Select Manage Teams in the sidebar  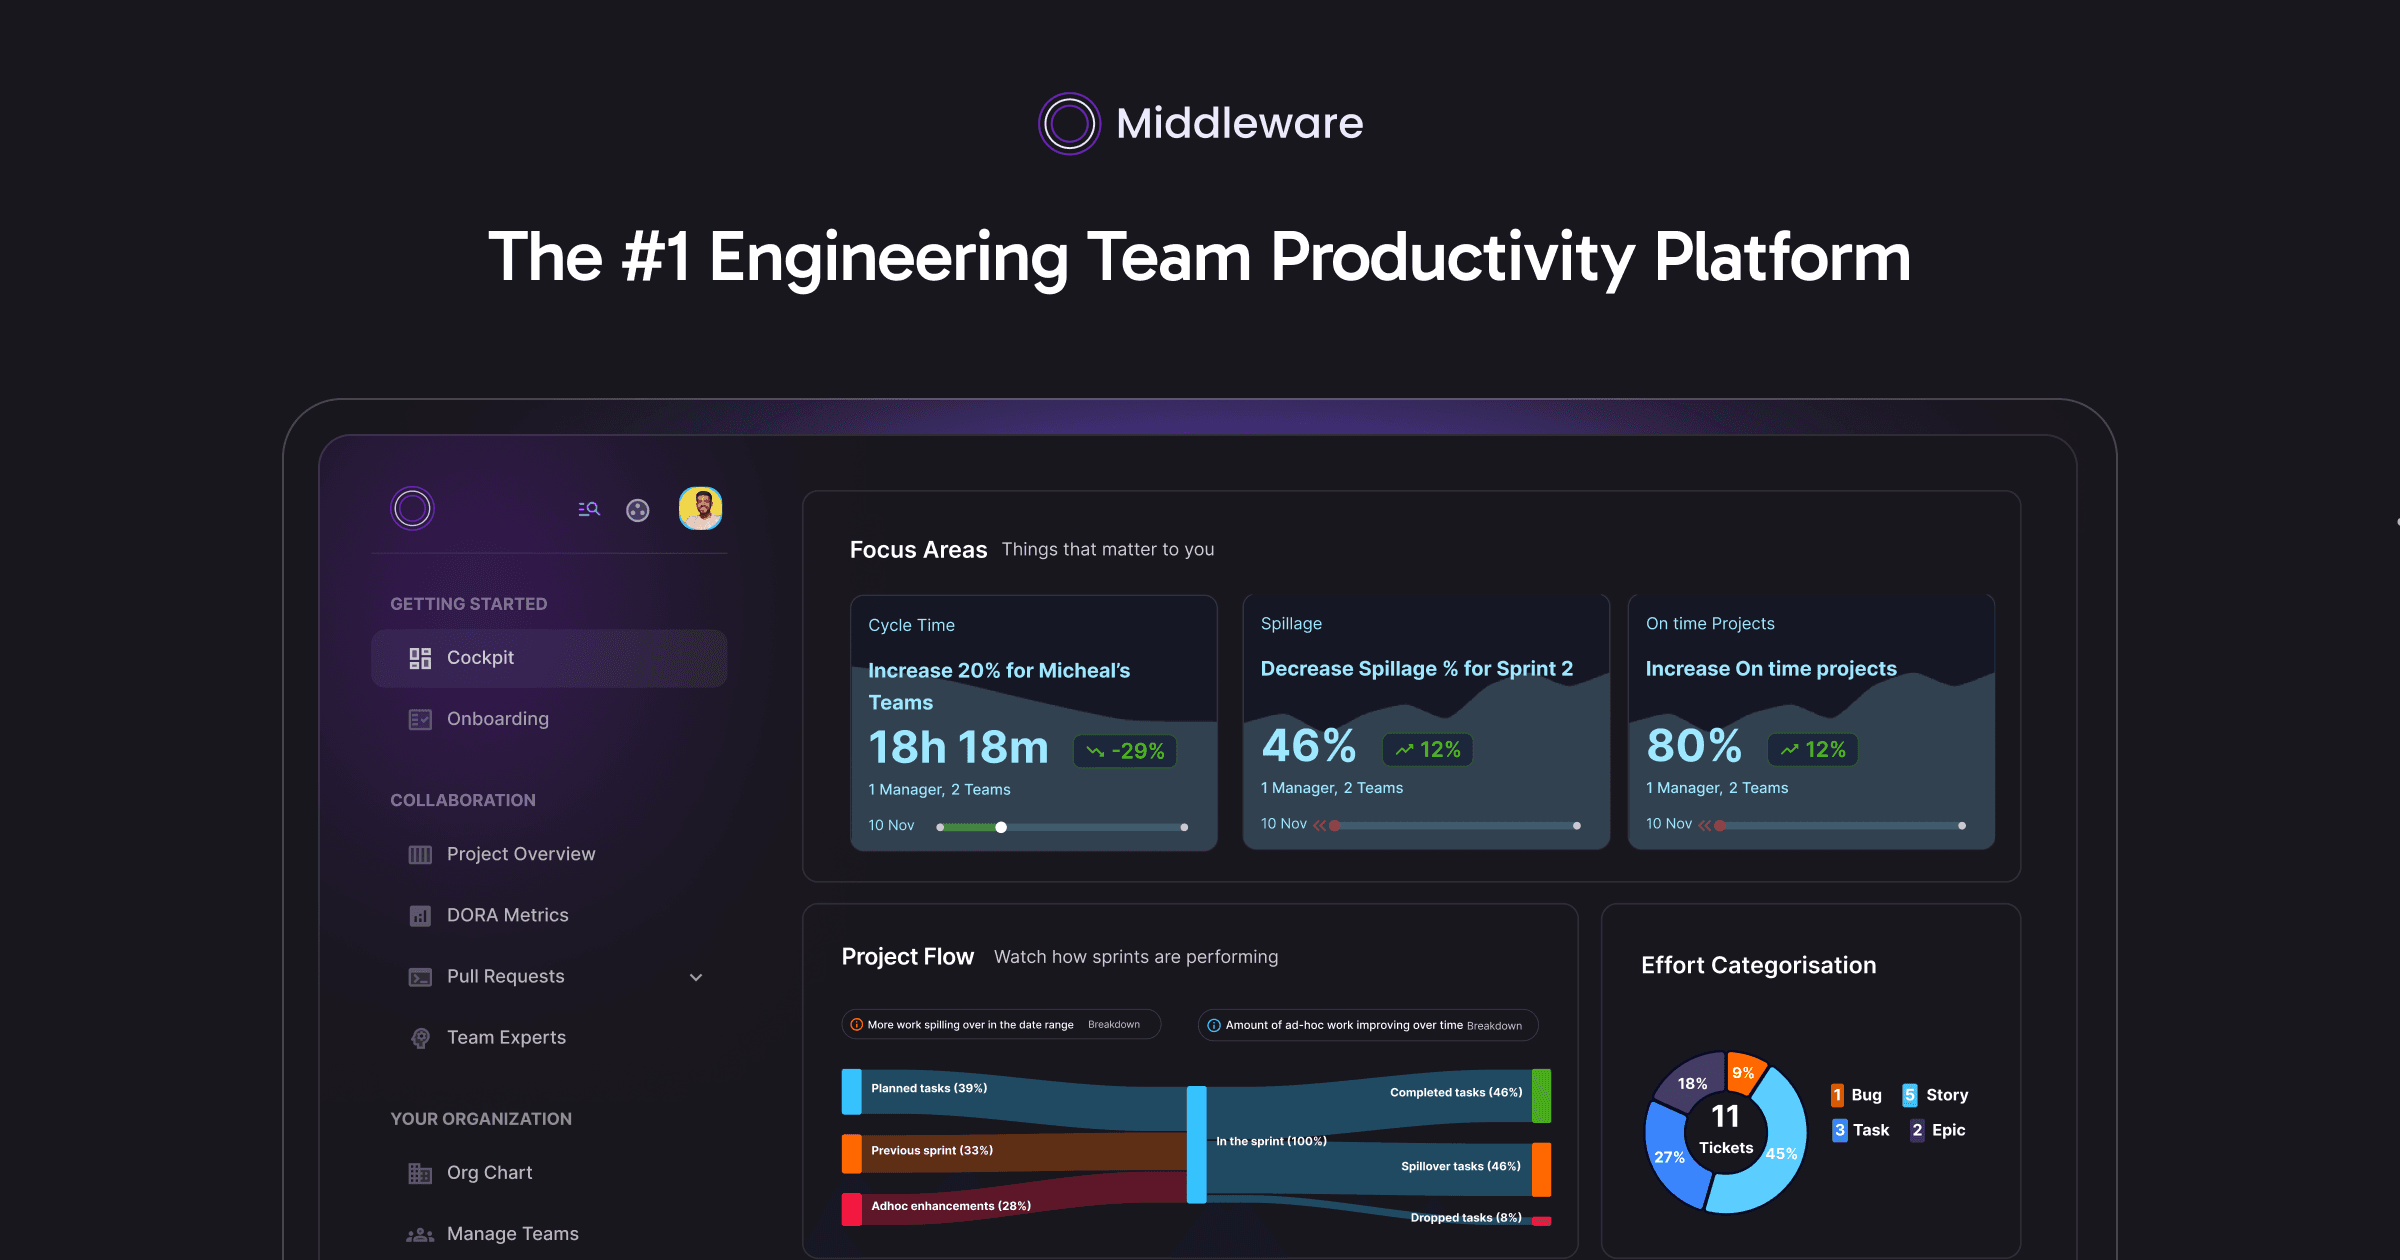tap(512, 1233)
